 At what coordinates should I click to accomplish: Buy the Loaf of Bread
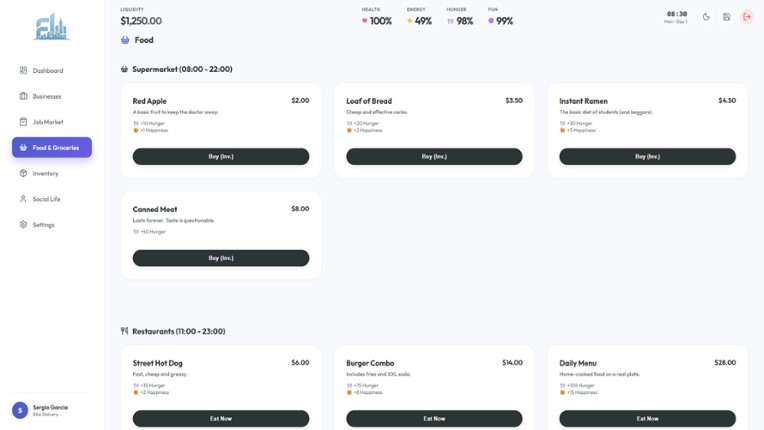[434, 156]
